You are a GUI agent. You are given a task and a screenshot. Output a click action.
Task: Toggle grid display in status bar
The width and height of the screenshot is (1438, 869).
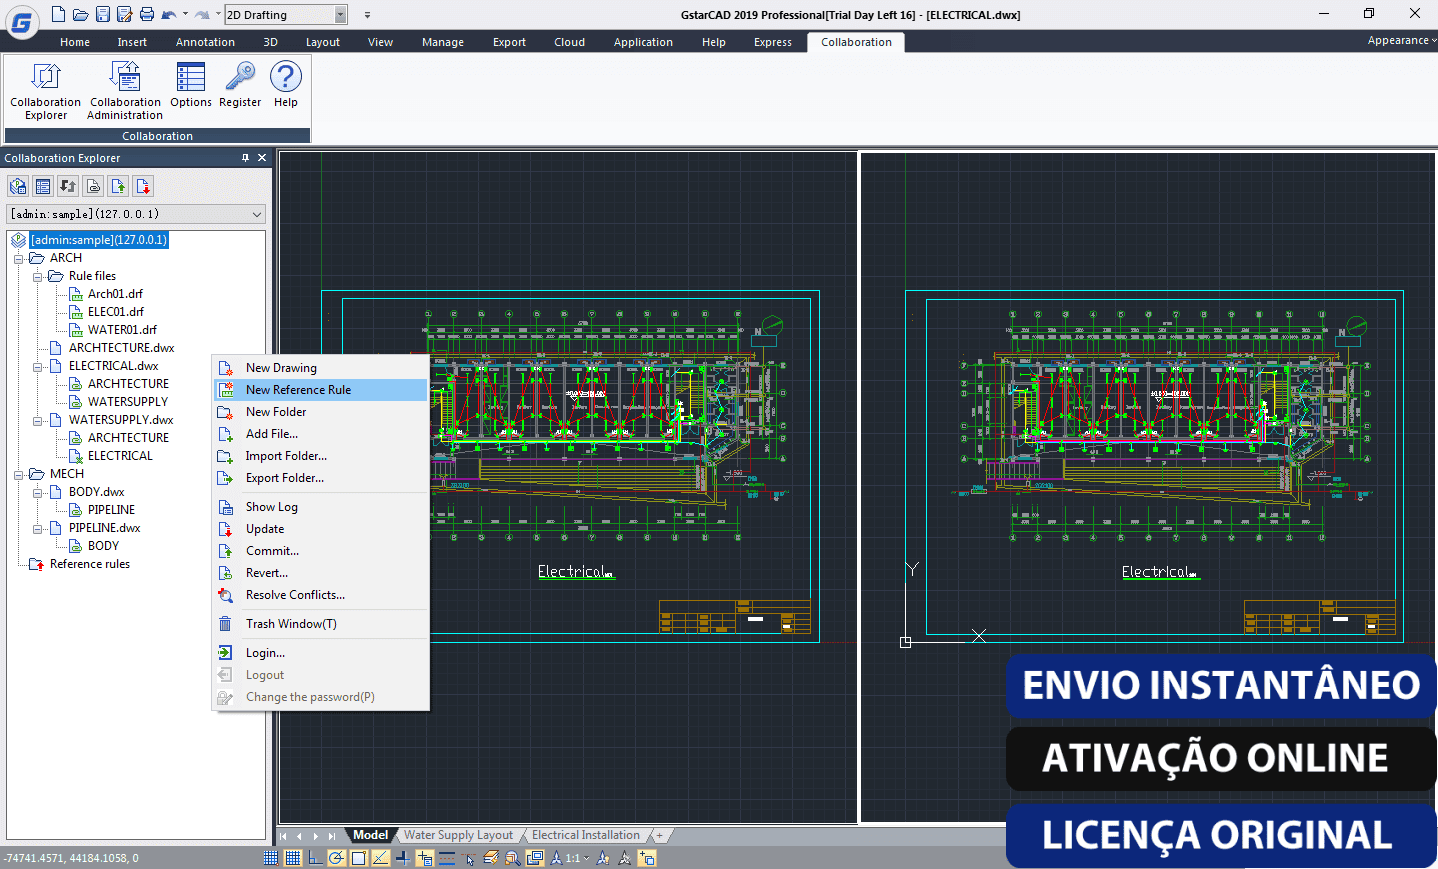tap(293, 858)
